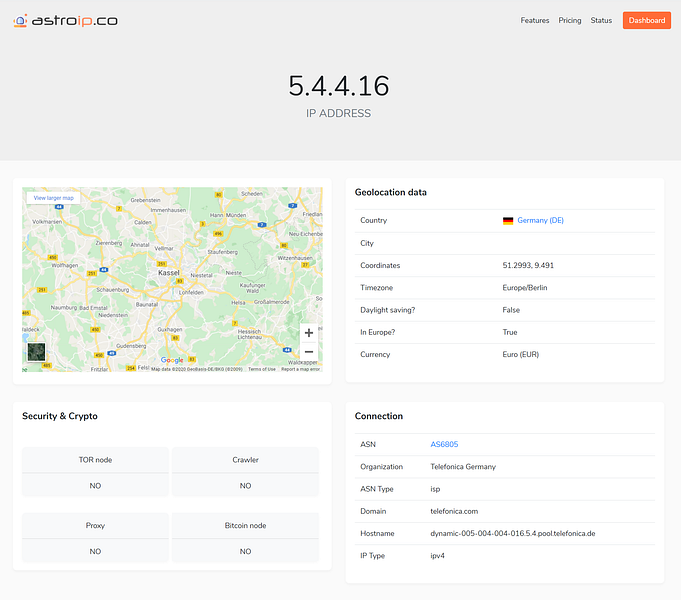Click View larger map link
Viewport: 681px width, 600px height.
[x=53, y=198]
